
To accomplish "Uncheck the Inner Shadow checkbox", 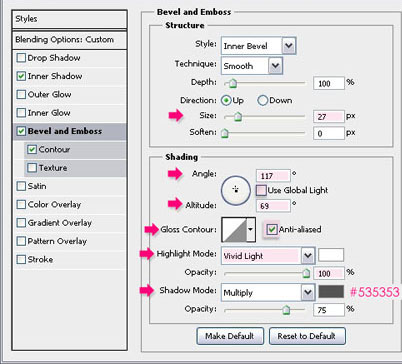I will pyautogui.click(x=21, y=76).
